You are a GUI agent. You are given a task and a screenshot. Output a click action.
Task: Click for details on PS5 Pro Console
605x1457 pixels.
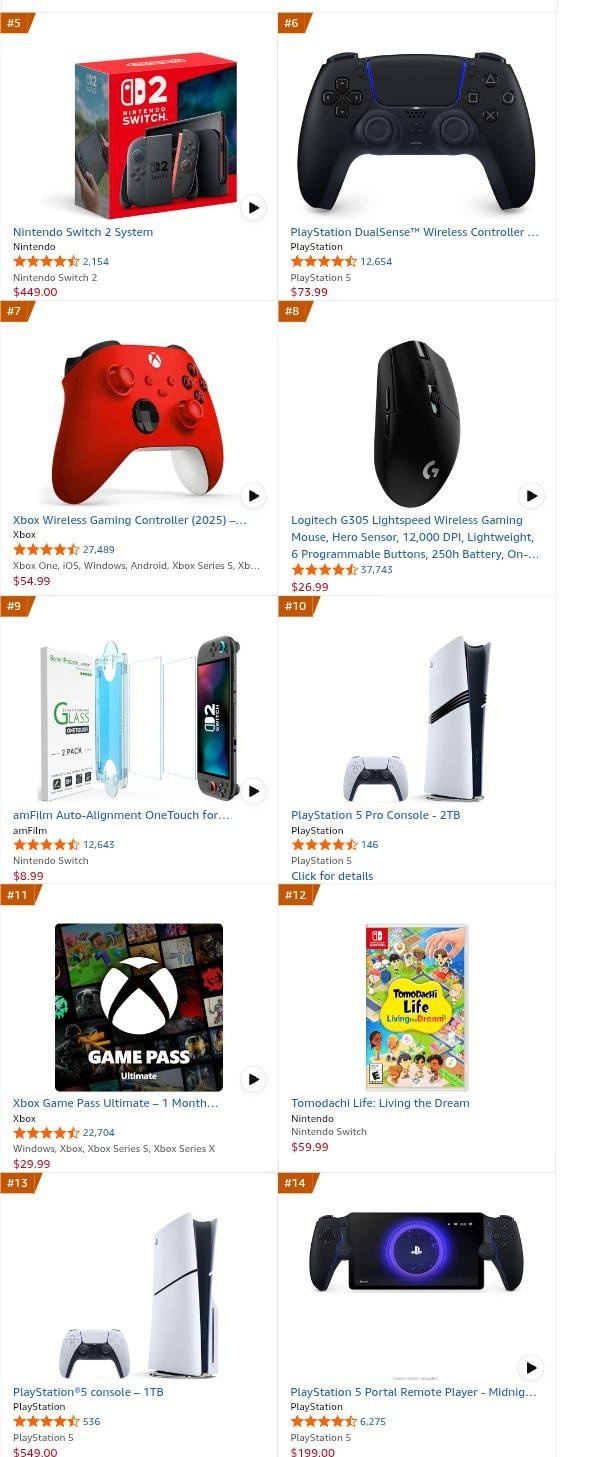[x=332, y=876]
